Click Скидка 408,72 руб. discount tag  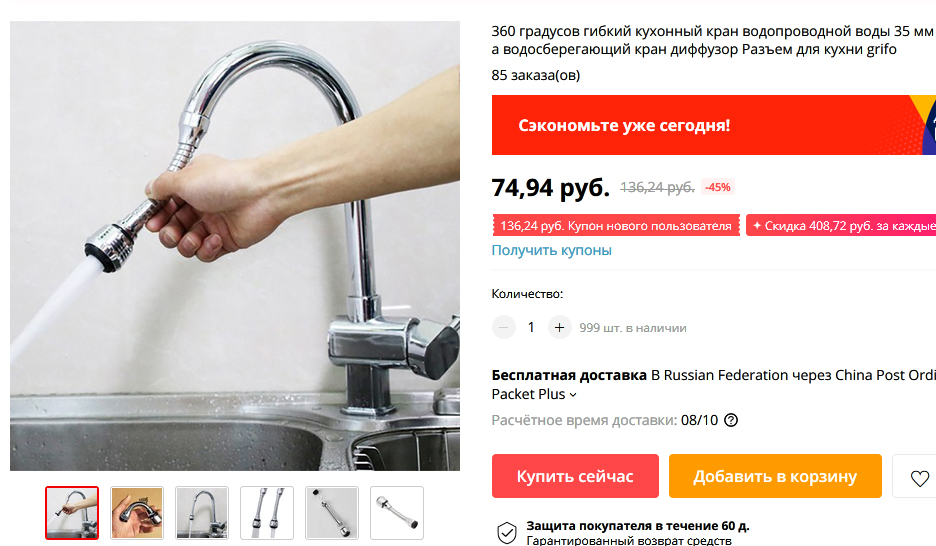[x=841, y=226]
